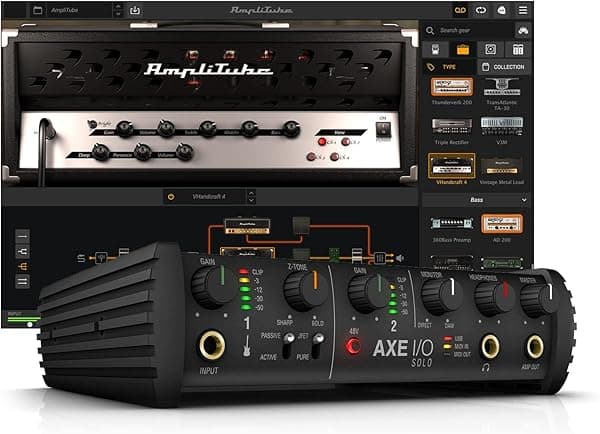Activate amp channel Ch 4 button
Viewport: 600px width, 434px height.
click(335, 157)
